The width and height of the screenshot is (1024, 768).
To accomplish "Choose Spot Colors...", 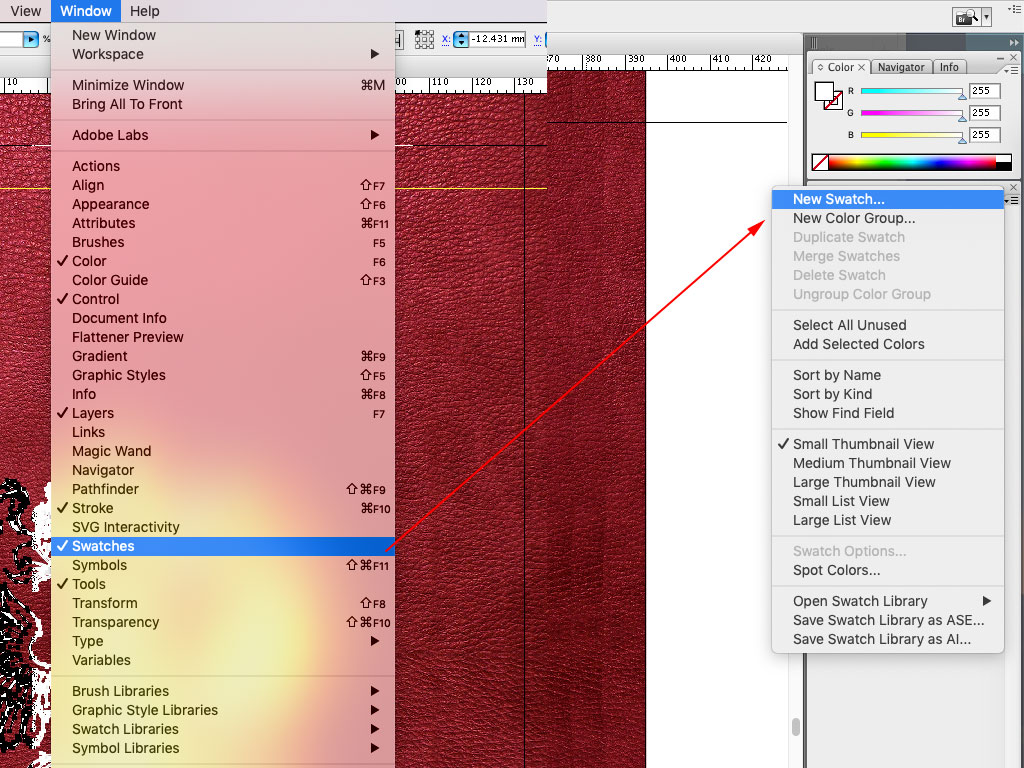I will (x=888, y=570).
